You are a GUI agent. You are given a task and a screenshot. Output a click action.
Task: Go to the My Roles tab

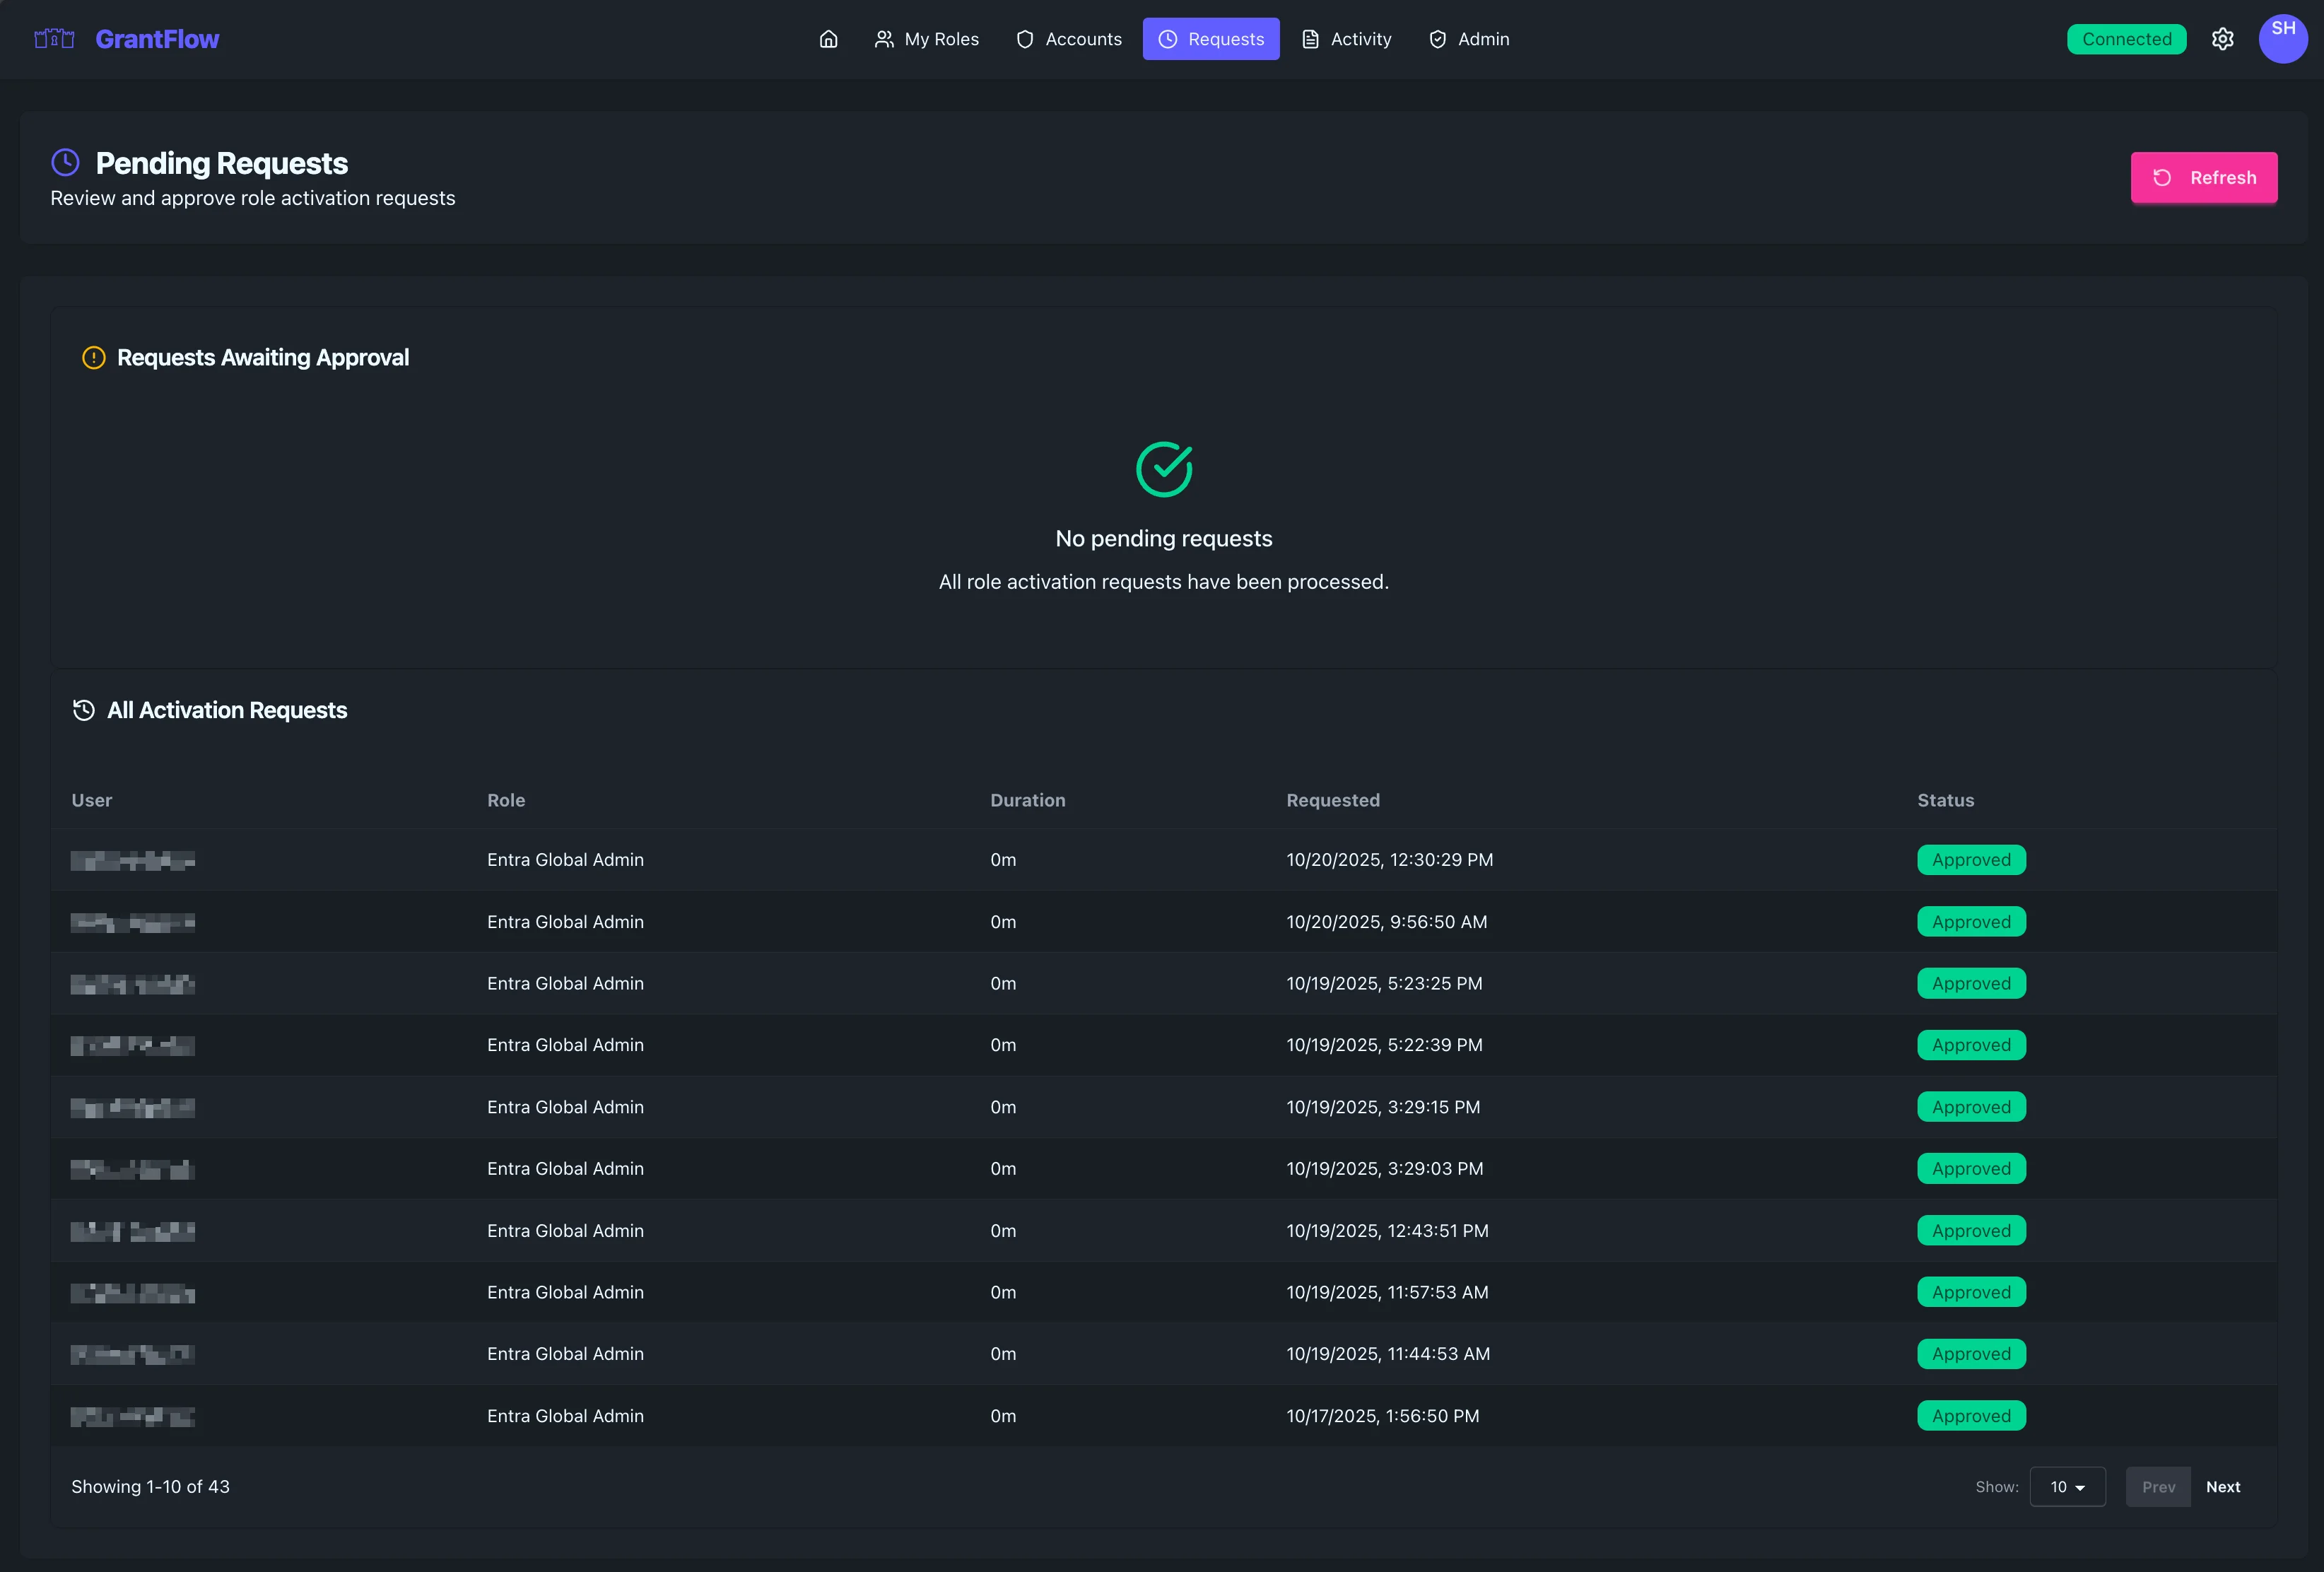coord(926,39)
